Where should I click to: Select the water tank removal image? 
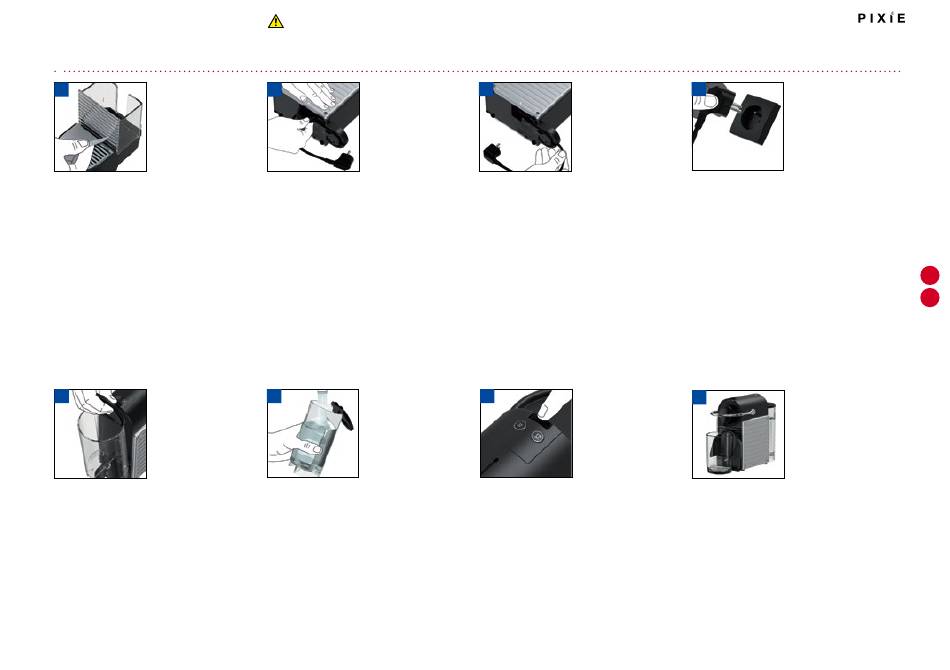point(101,434)
